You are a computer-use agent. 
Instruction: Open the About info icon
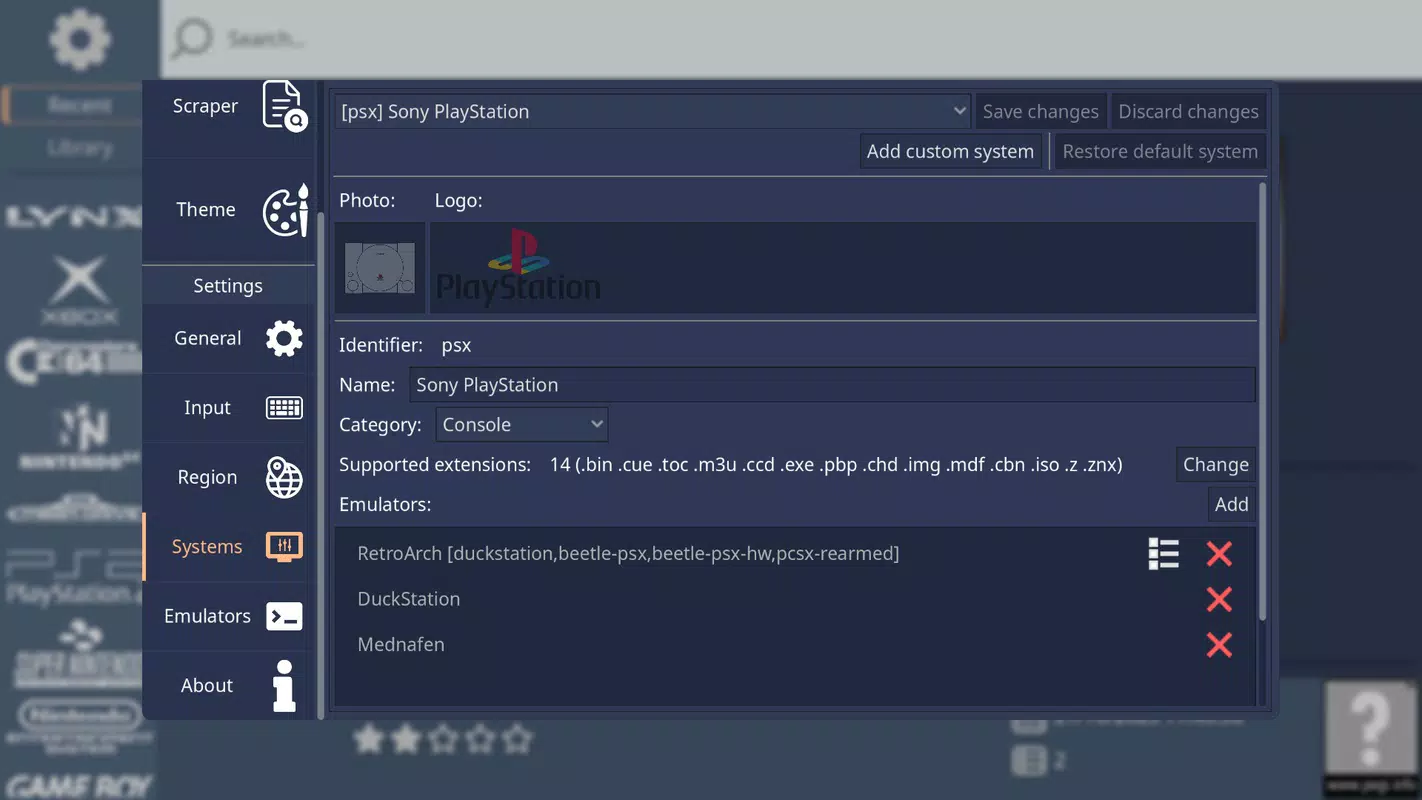[285, 686]
